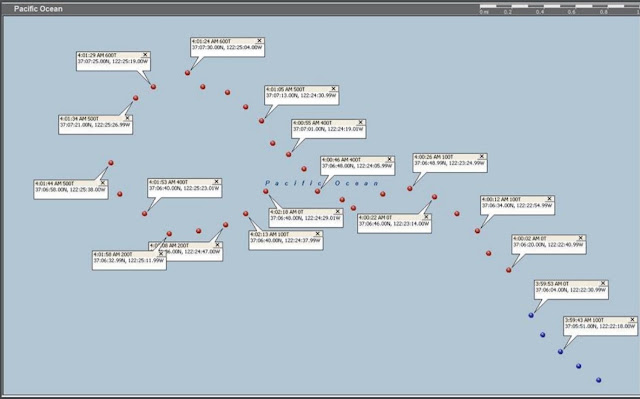640x399 pixels.
Task: Select the blue point for 3:59:53 AM
Action: click(531, 315)
